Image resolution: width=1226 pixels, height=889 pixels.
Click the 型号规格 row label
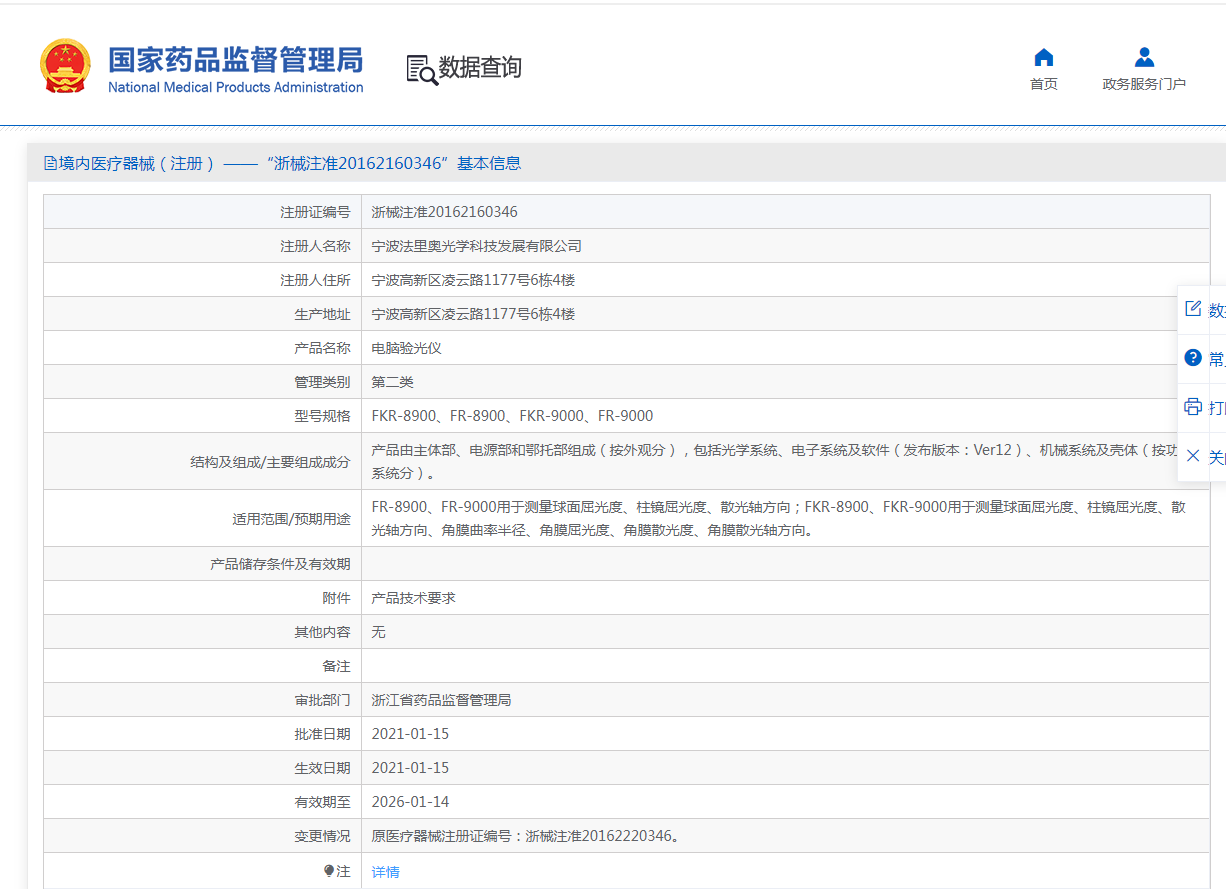[x=322, y=416]
